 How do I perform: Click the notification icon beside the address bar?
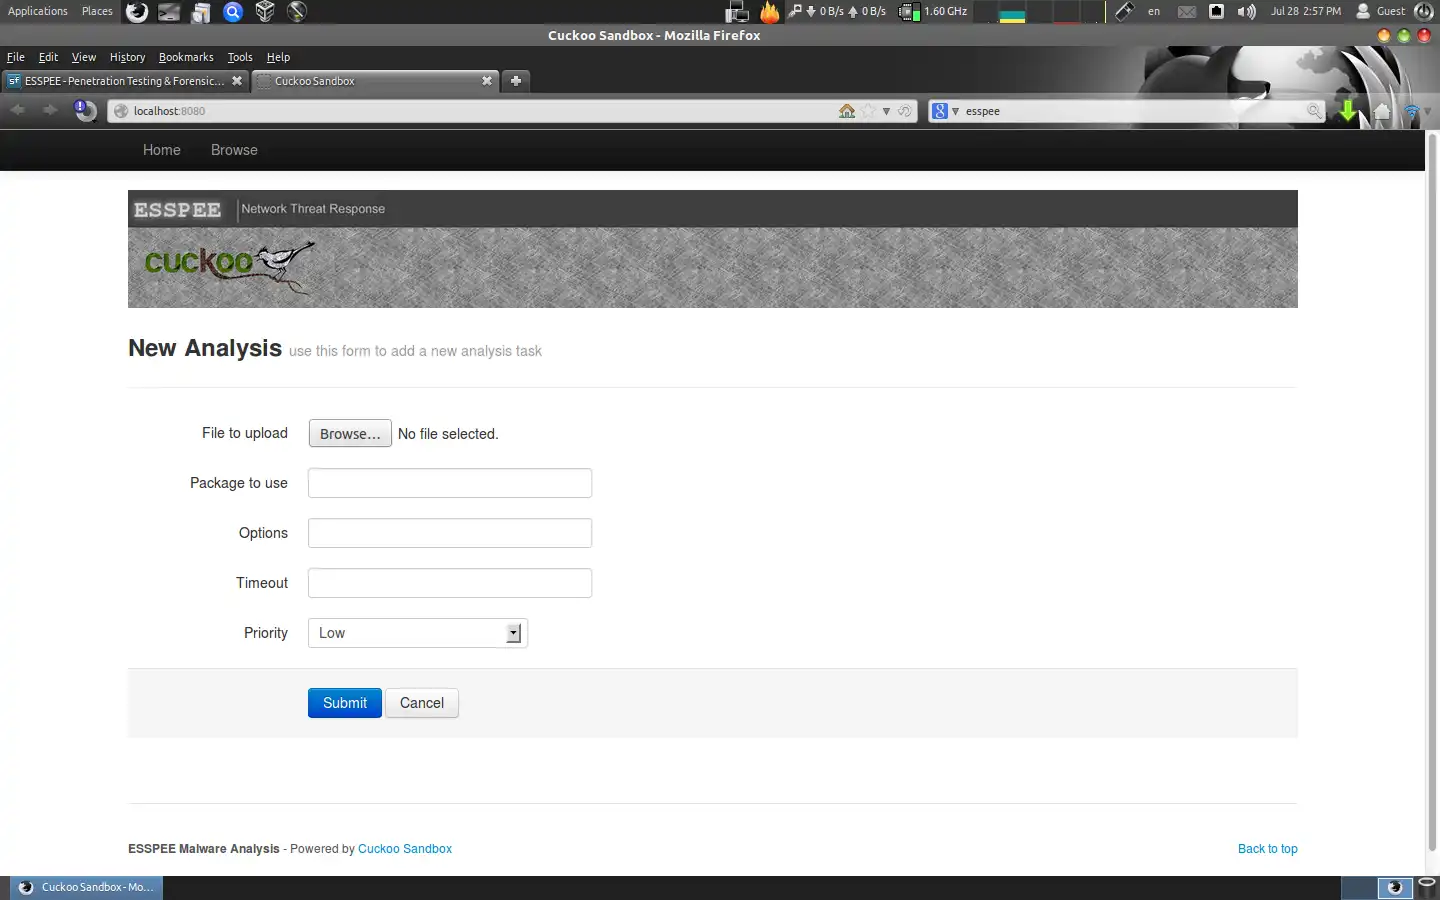coord(85,110)
